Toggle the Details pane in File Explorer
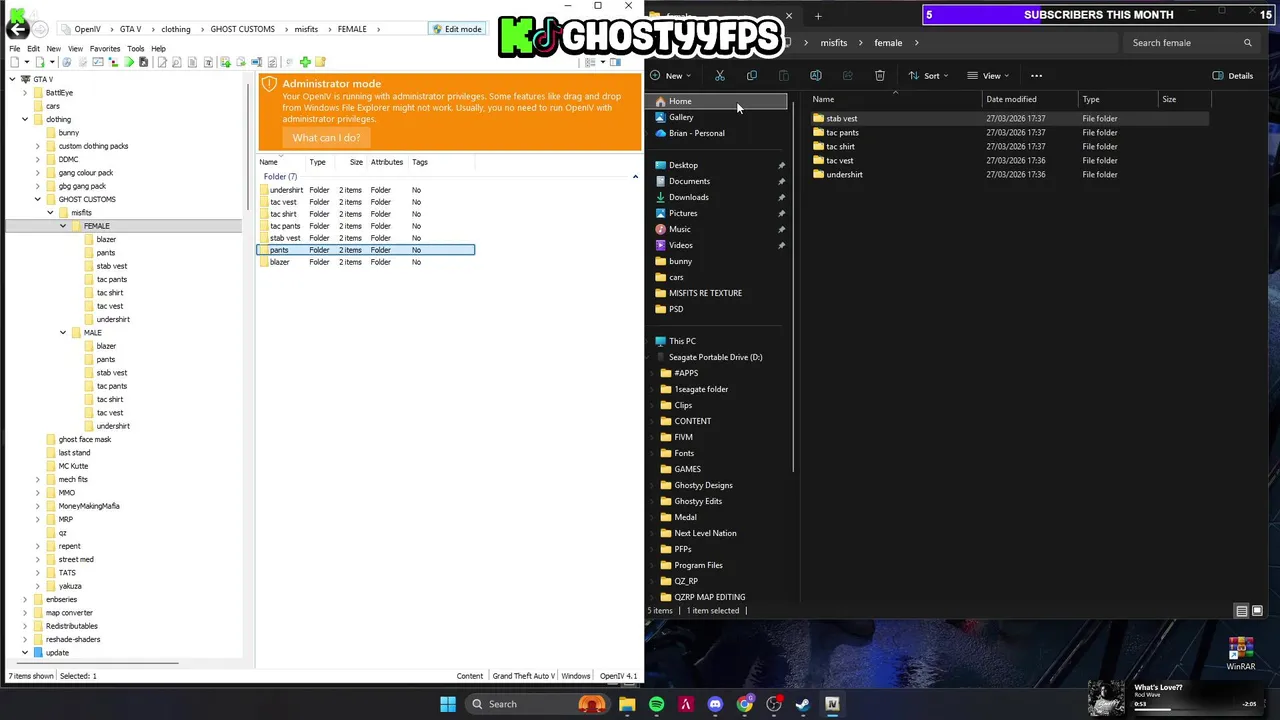 pos(1232,76)
